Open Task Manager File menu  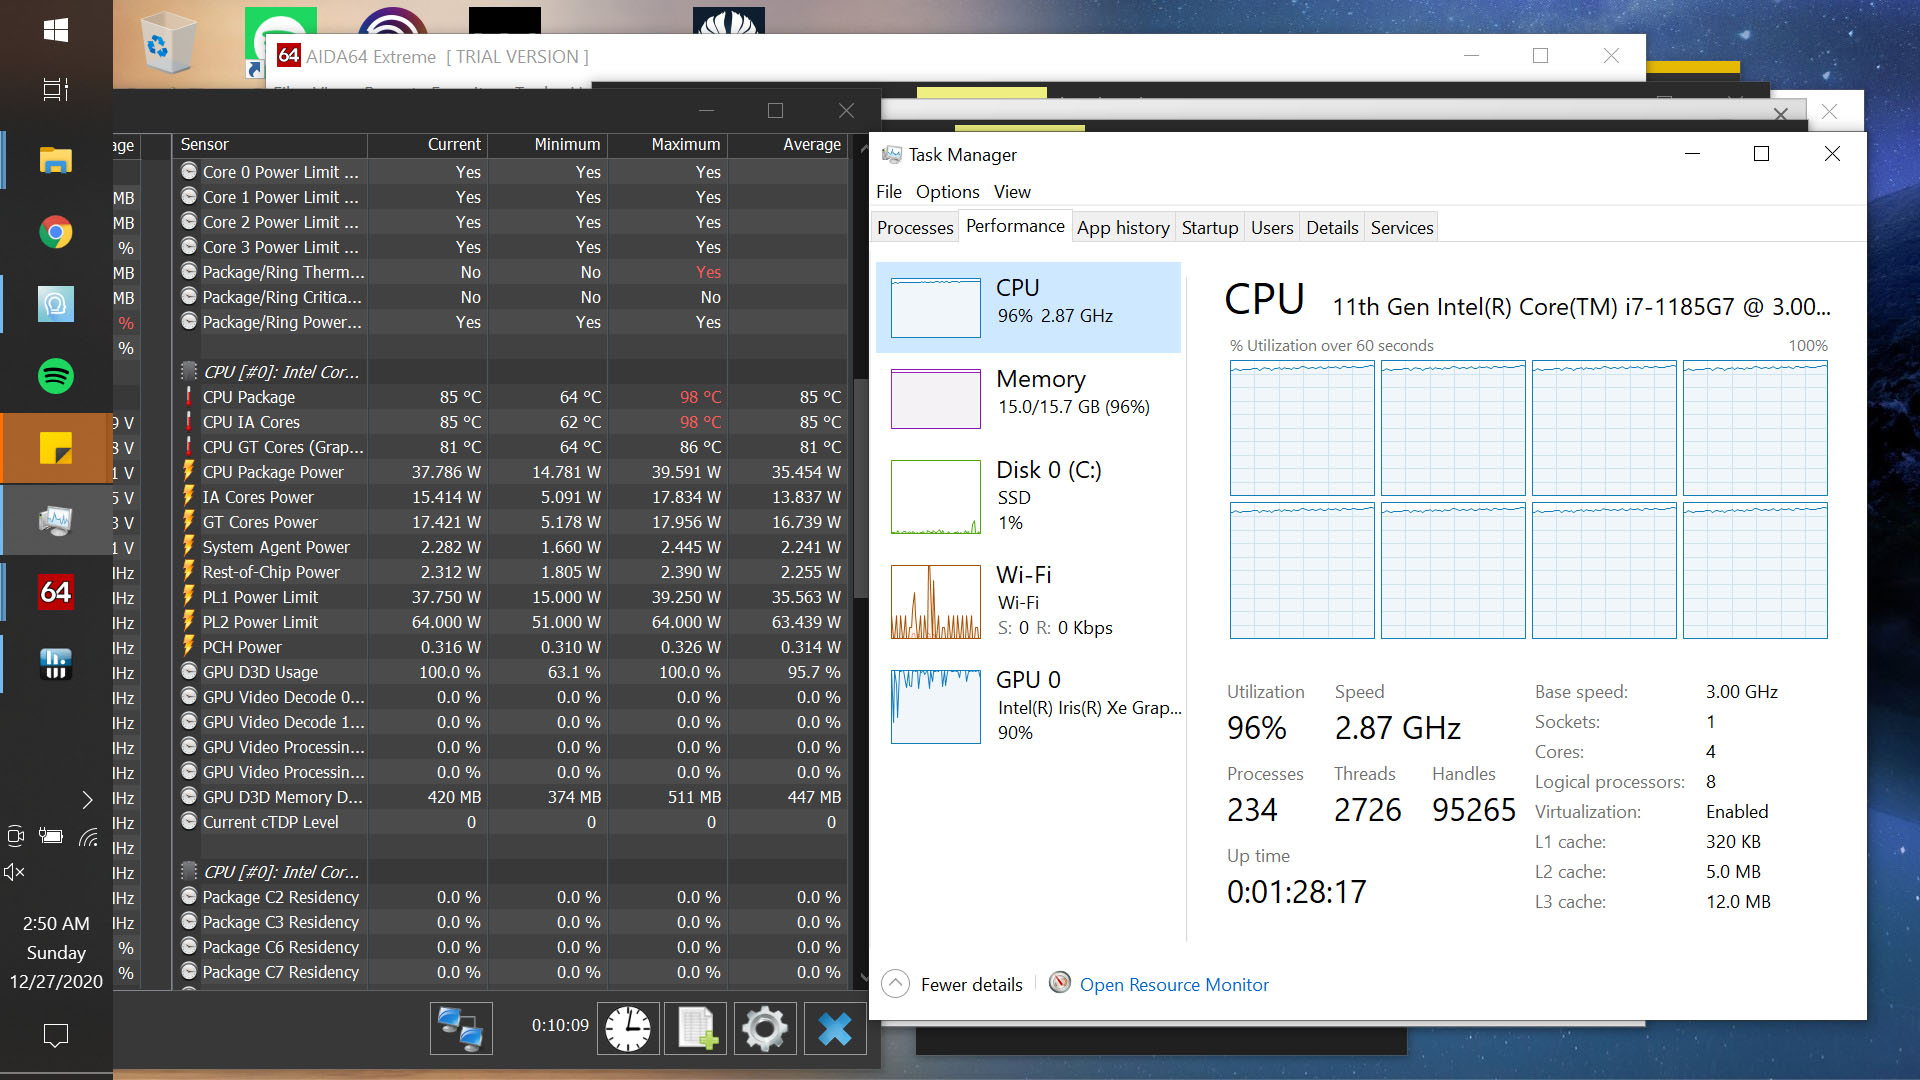888,191
